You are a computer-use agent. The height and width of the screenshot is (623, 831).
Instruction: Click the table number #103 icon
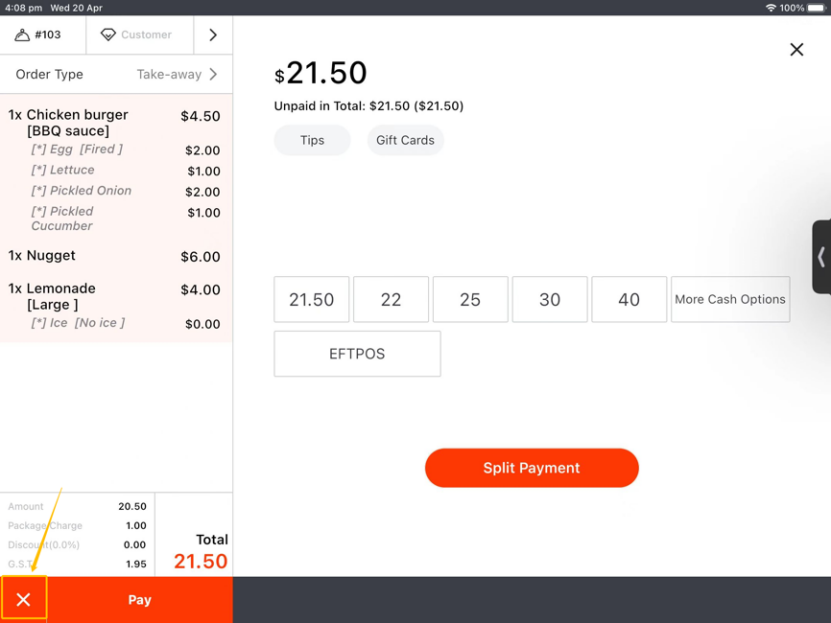click(23, 35)
